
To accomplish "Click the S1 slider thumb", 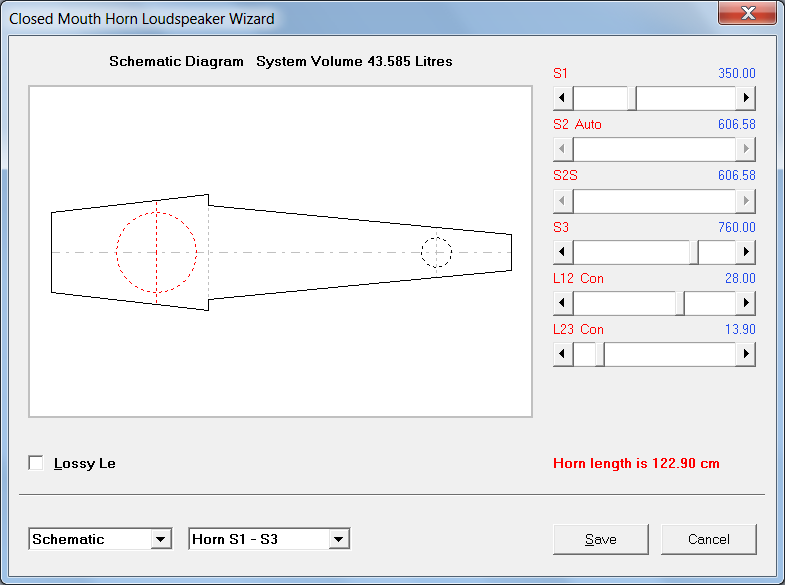I will 632,98.
